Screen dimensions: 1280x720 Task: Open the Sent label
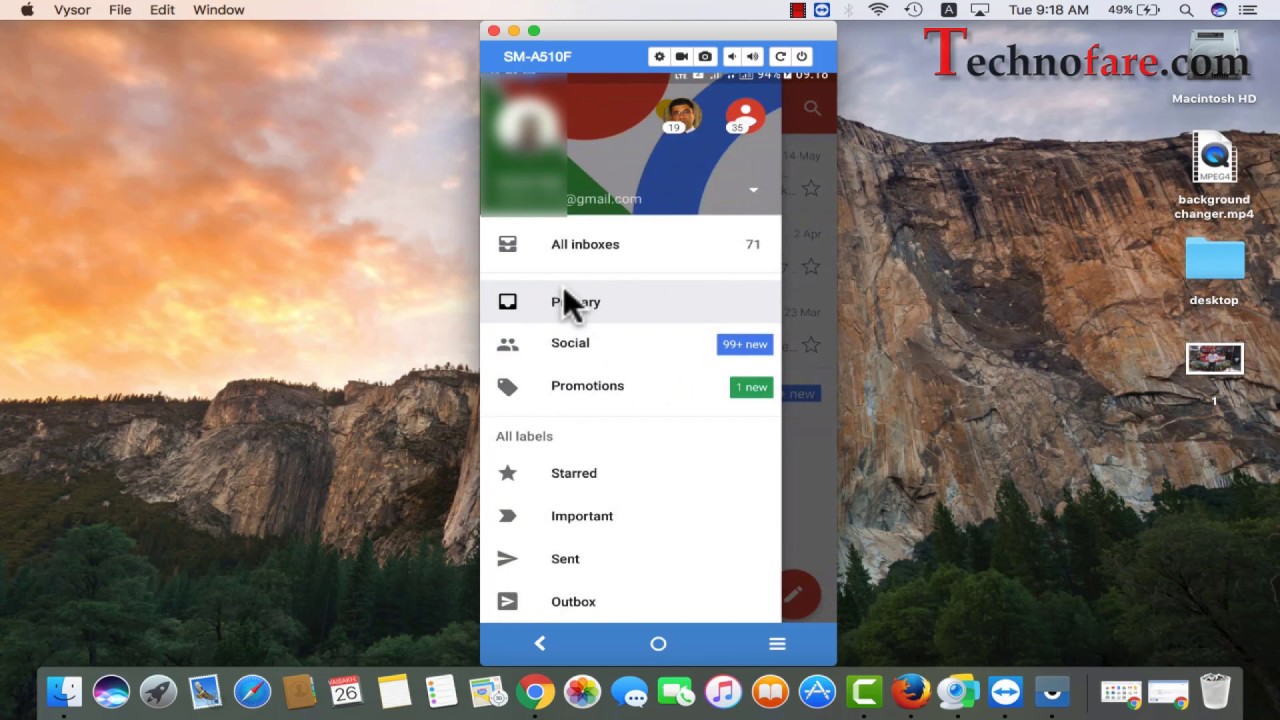pos(630,559)
